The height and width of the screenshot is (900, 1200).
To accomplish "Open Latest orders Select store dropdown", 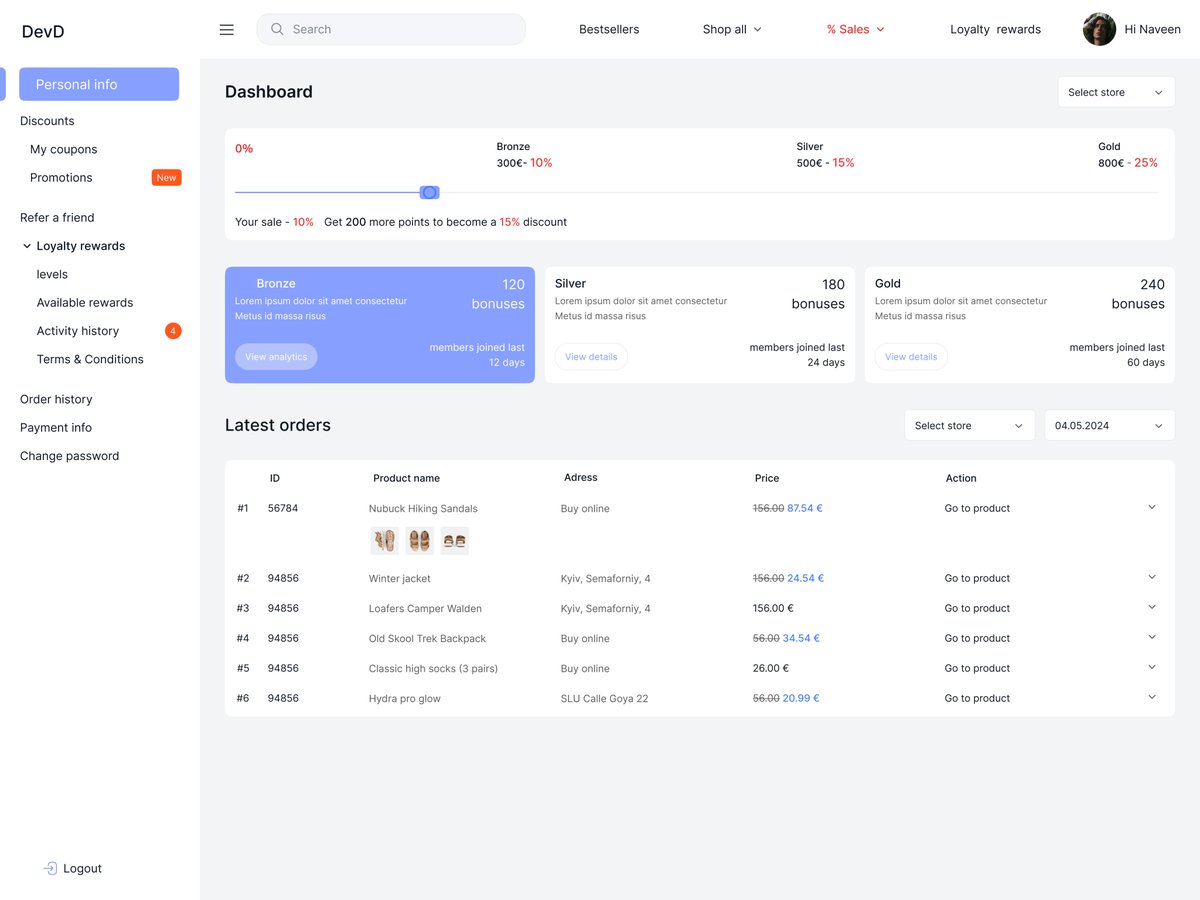I will [x=970, y=425].
